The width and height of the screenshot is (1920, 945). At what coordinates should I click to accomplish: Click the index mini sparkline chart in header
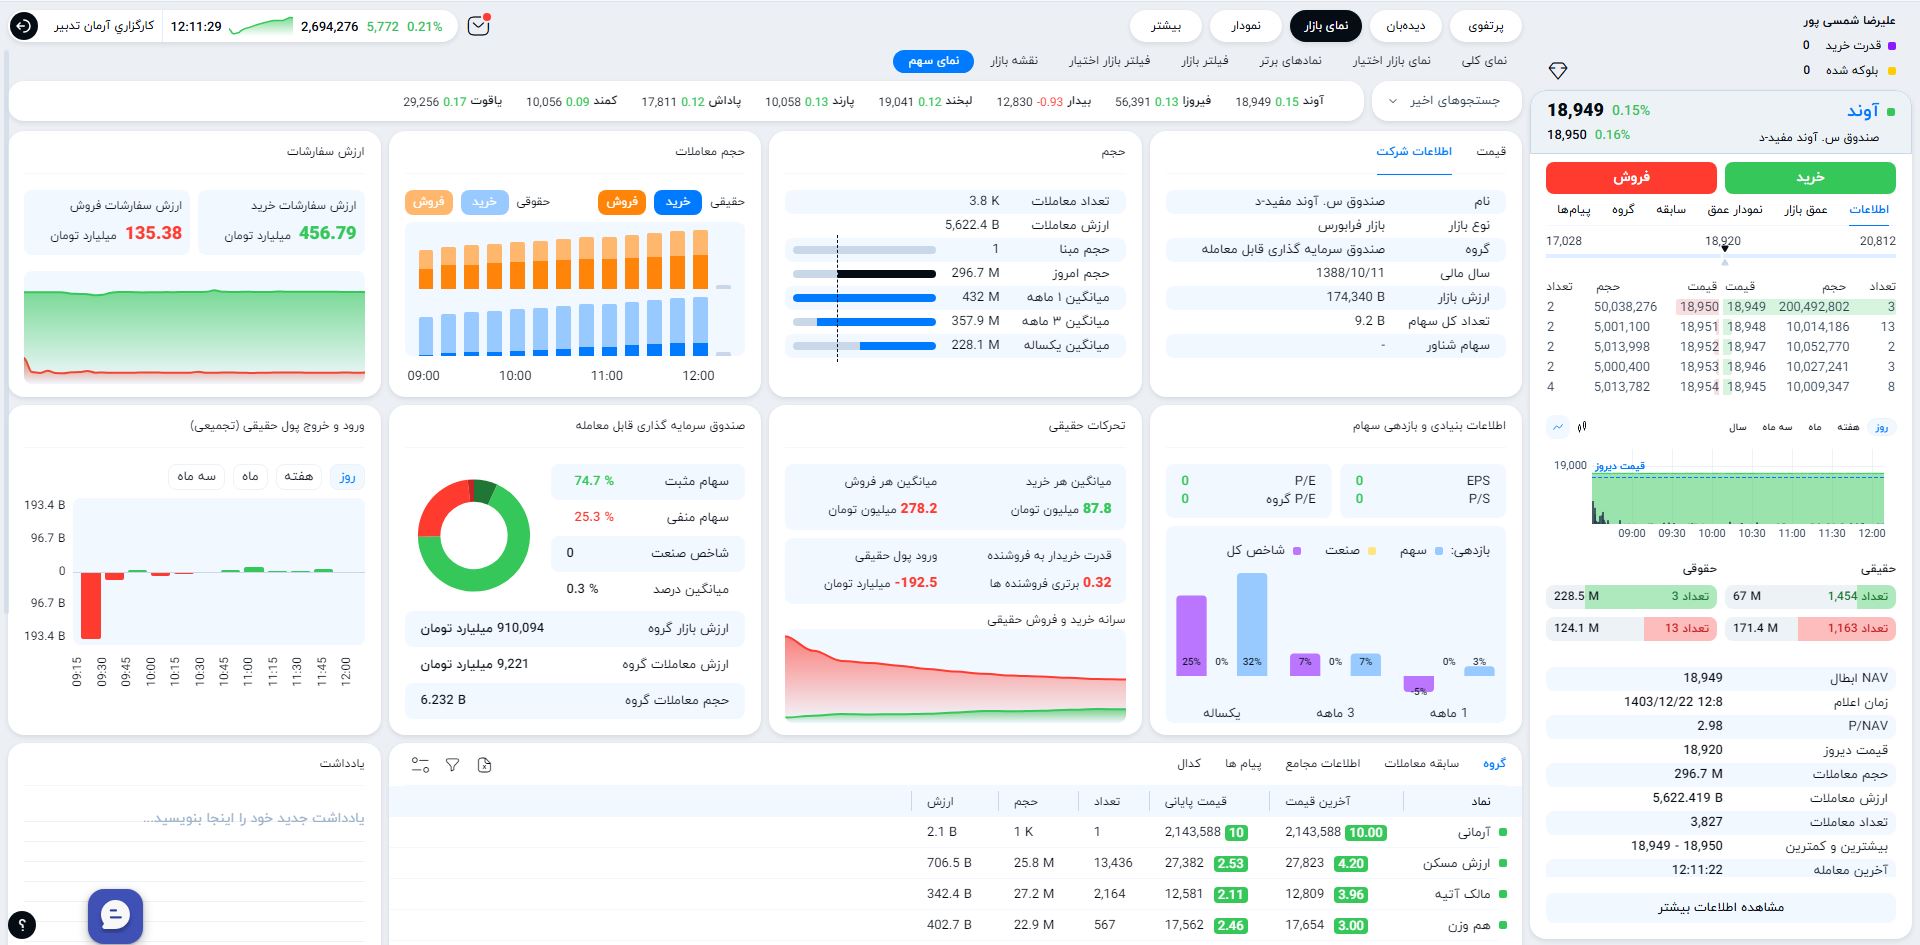tap(261, 26)
